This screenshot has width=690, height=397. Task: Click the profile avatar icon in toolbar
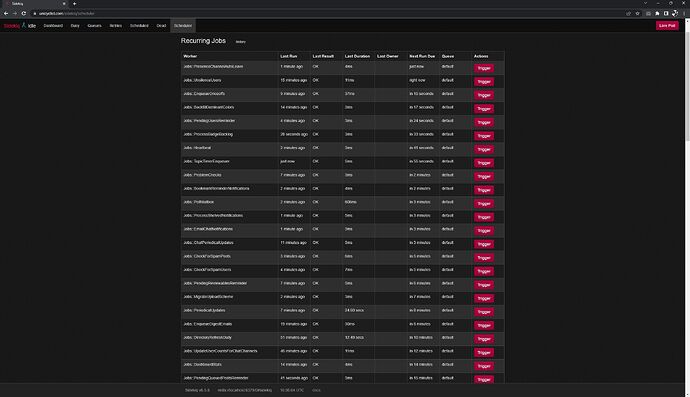tap(675, 14)
